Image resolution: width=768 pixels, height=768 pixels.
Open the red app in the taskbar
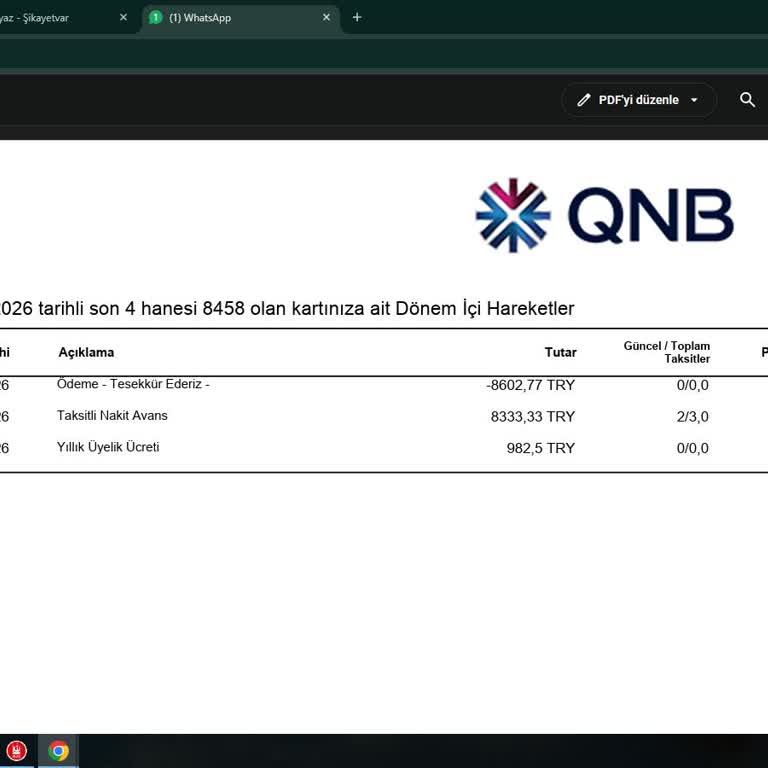17,751
